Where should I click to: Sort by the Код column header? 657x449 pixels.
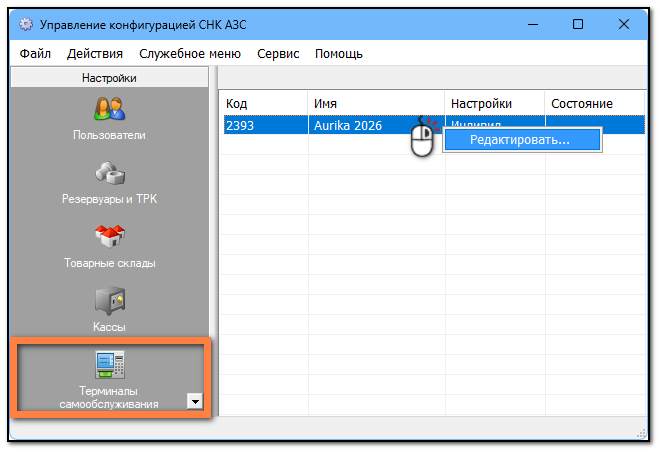click(x=264, y=103)
